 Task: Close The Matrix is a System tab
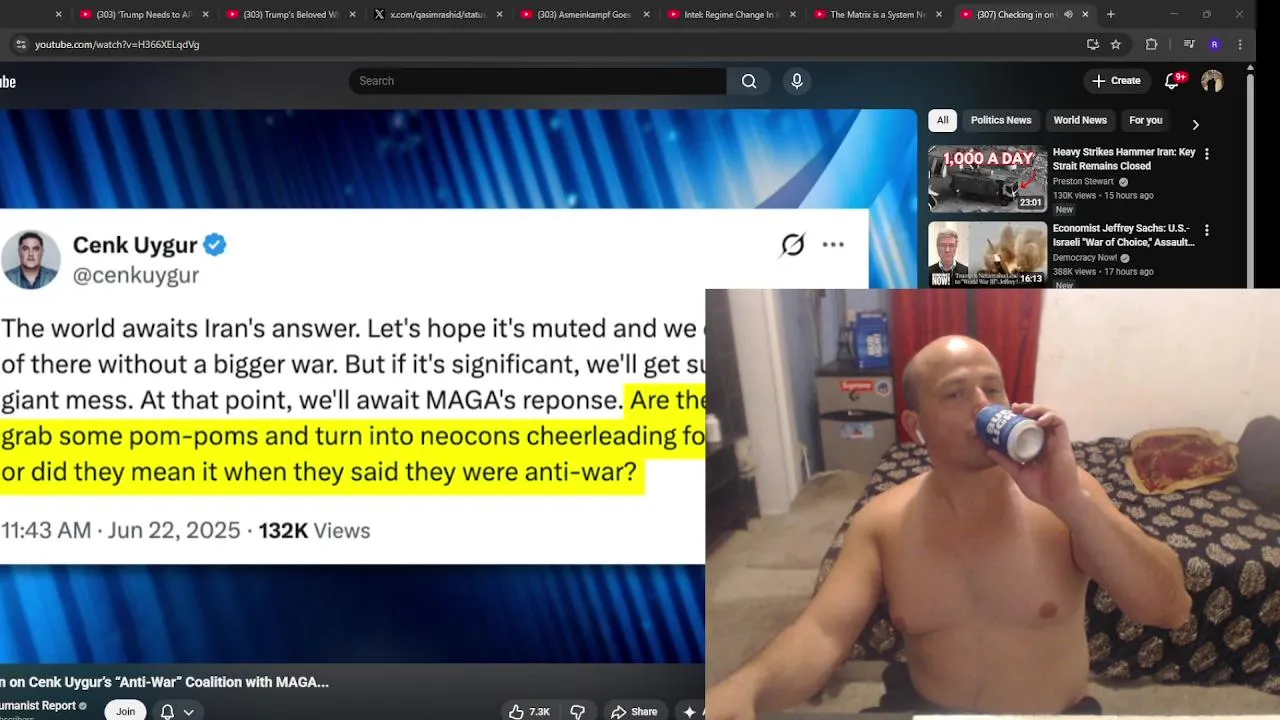pos(939,15)
